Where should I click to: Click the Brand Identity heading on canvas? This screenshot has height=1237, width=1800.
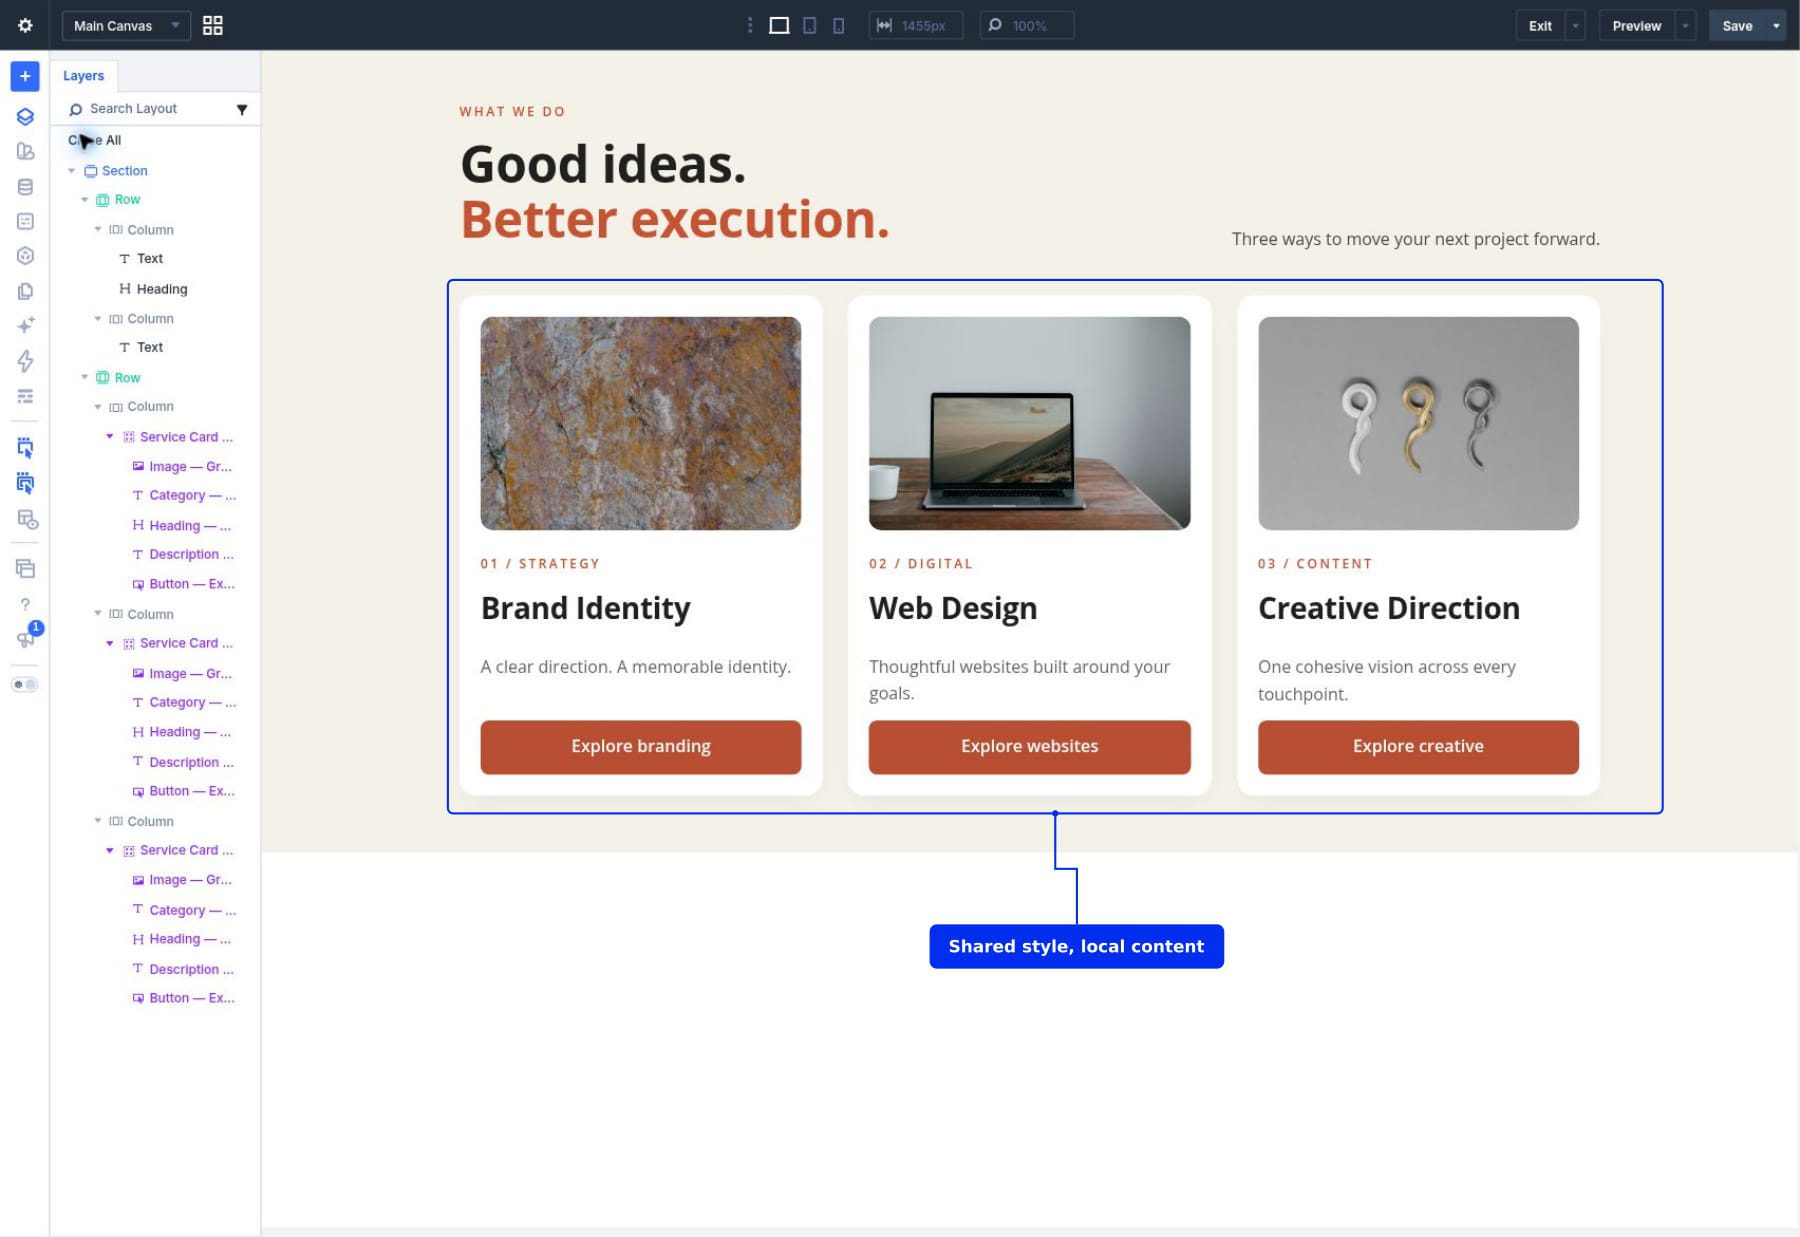[586, 608]
